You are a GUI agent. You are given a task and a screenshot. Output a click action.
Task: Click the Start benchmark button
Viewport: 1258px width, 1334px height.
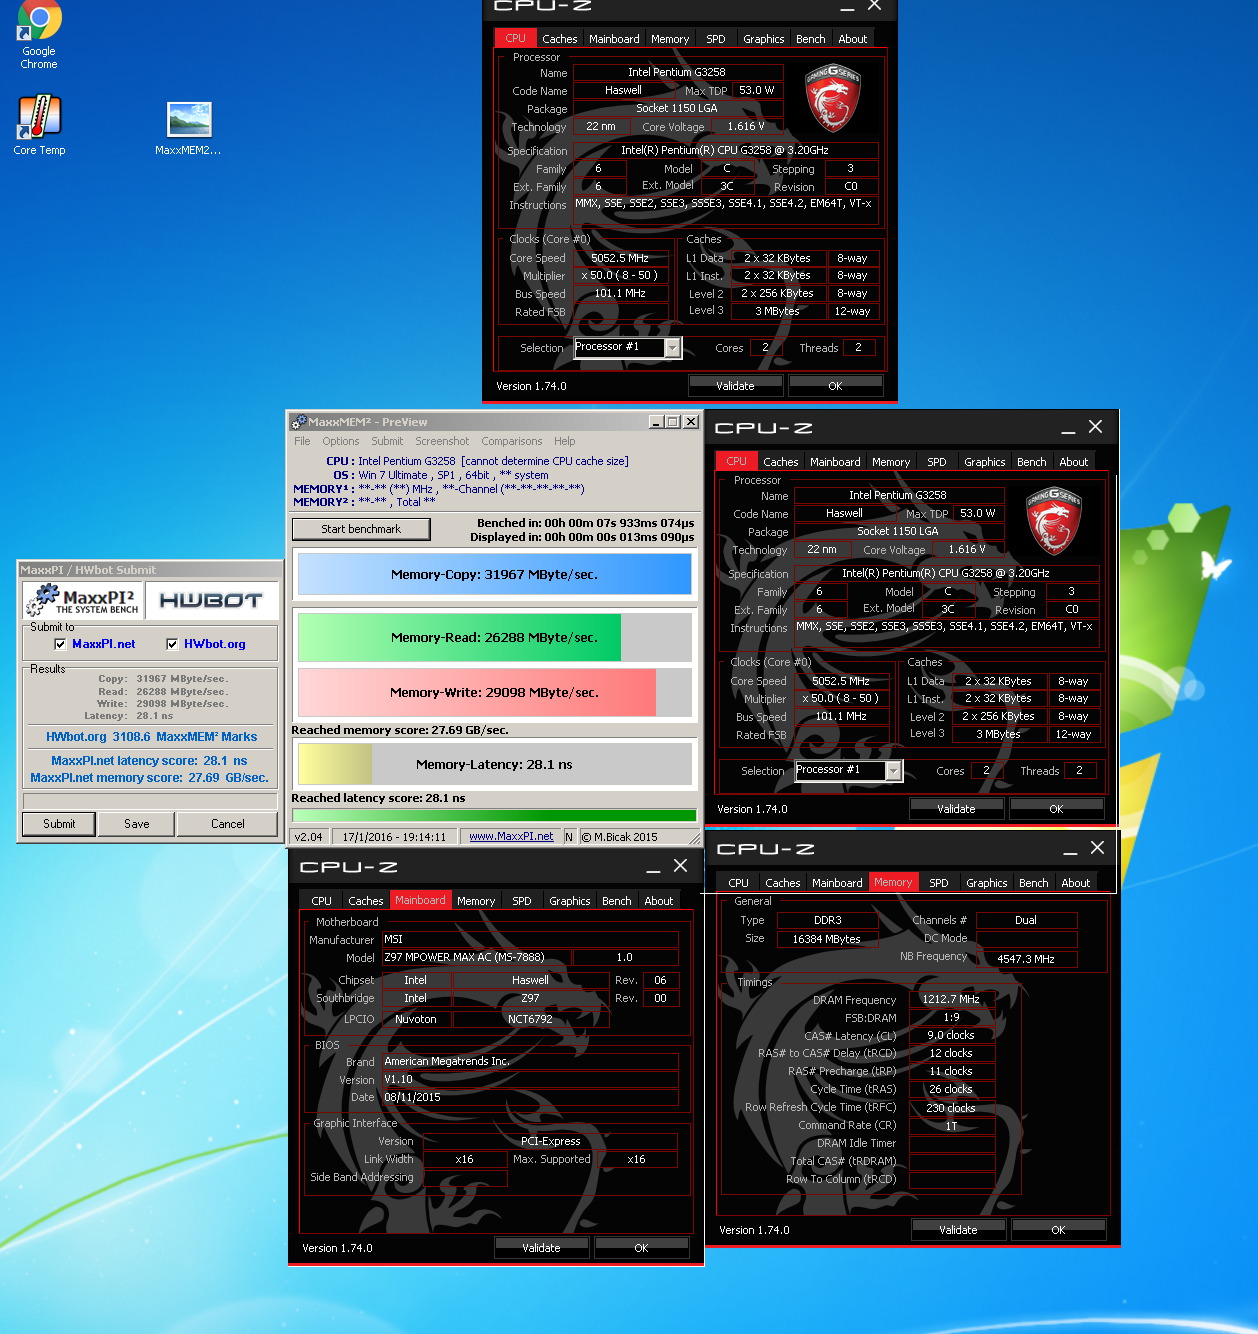361,529
